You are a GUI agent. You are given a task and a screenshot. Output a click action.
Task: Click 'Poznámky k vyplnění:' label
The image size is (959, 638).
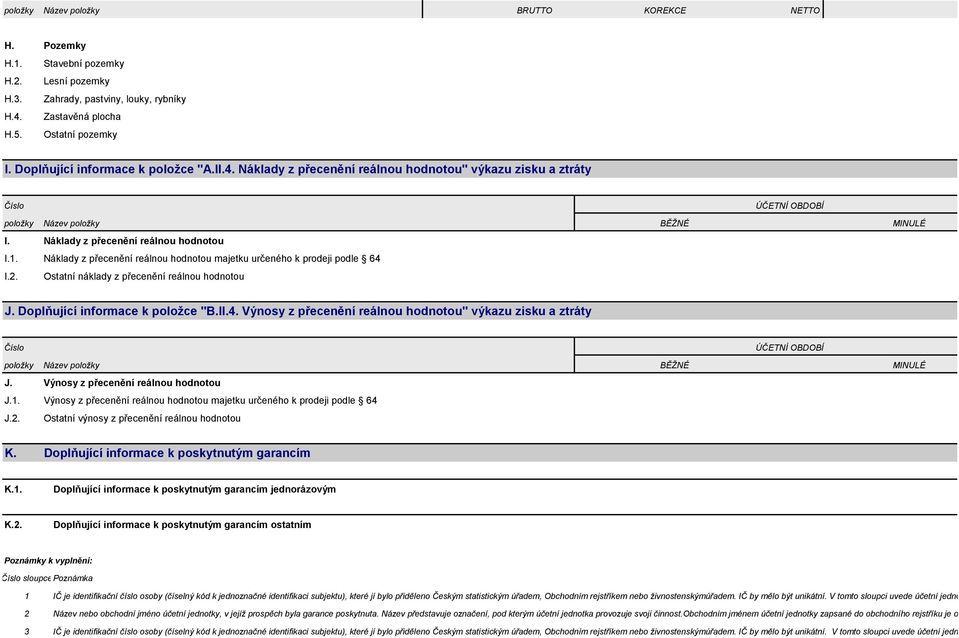point(48,560)
